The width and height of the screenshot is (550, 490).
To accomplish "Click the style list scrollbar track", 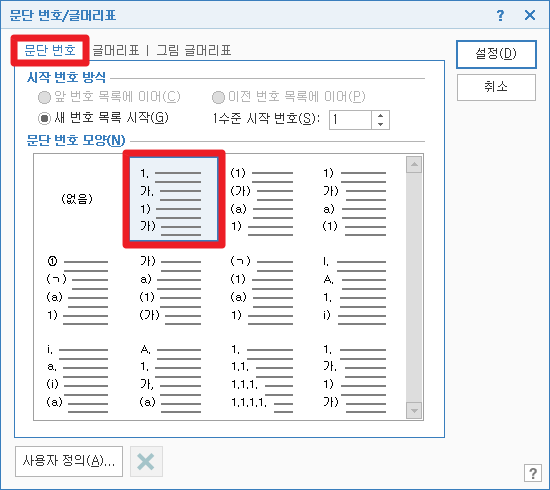I will click(x=414, y=288).
